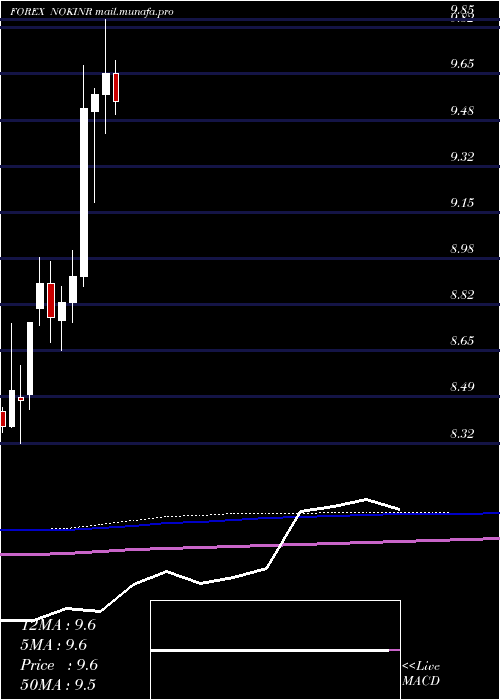Screen dimensions: 500x700
Task: Click the last red candlestick near 9.65
Action: 116,88
